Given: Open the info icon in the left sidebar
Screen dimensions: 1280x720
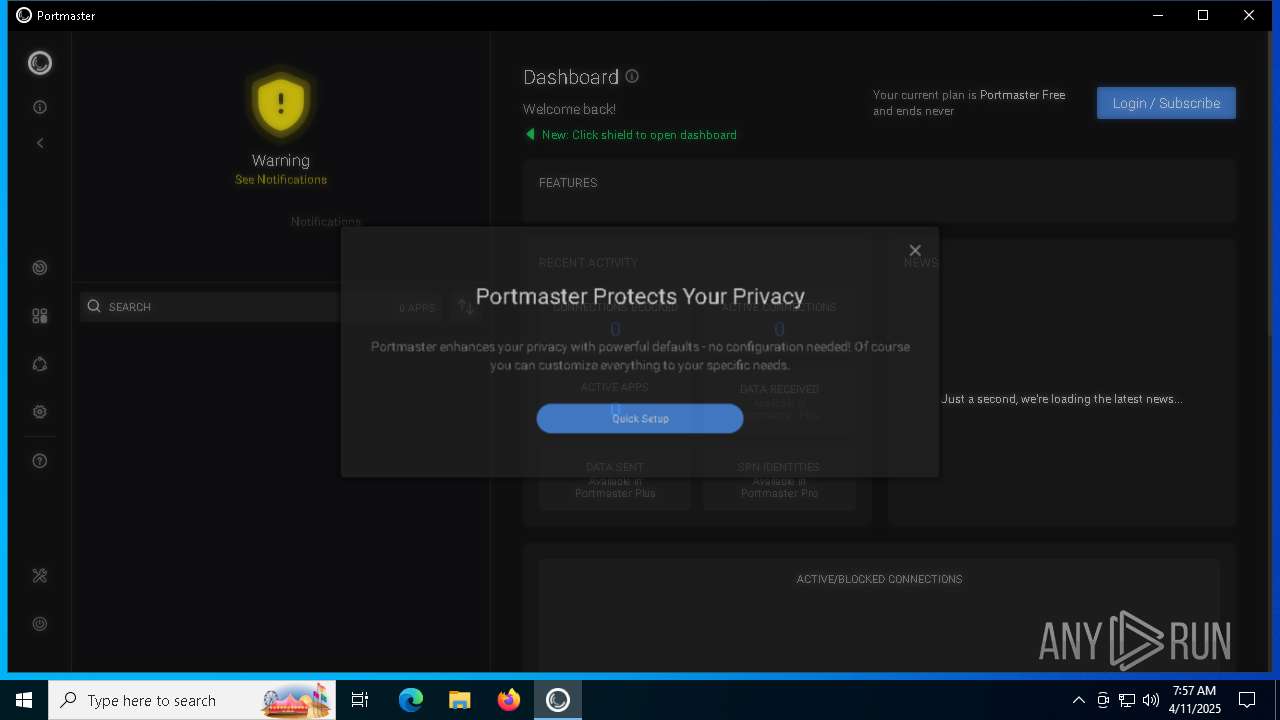Looking at the screenshot, I should (40, 107).
